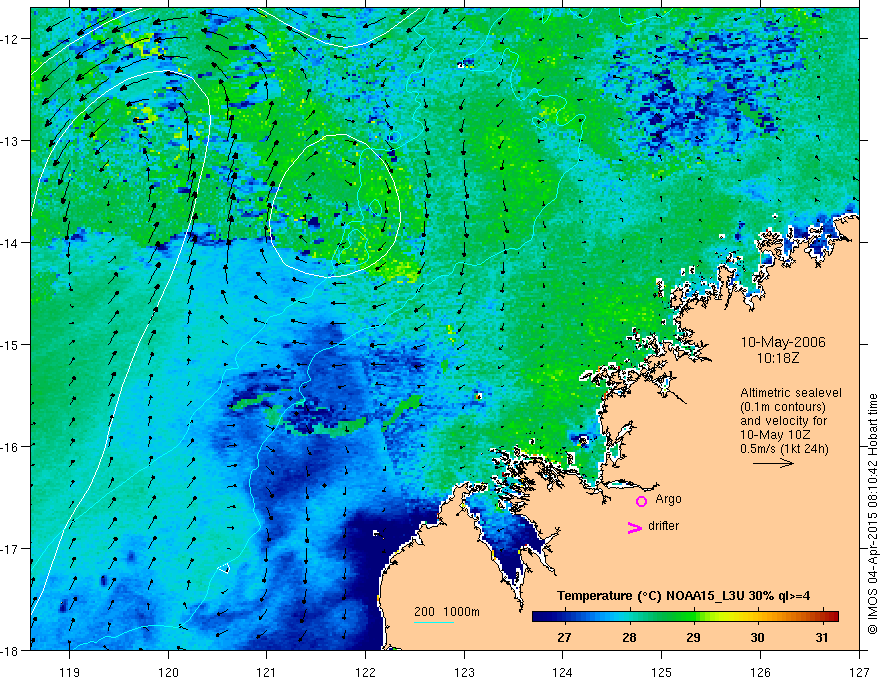Click the '30' color bar label
This screenshot has width=880, height=680.
point(758,637)
